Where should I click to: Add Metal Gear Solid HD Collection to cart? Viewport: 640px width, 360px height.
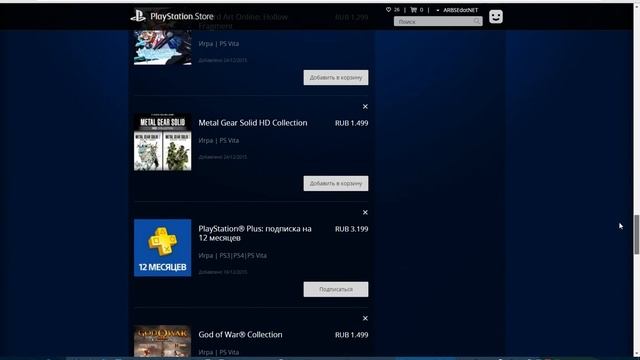tap(336, 183)
